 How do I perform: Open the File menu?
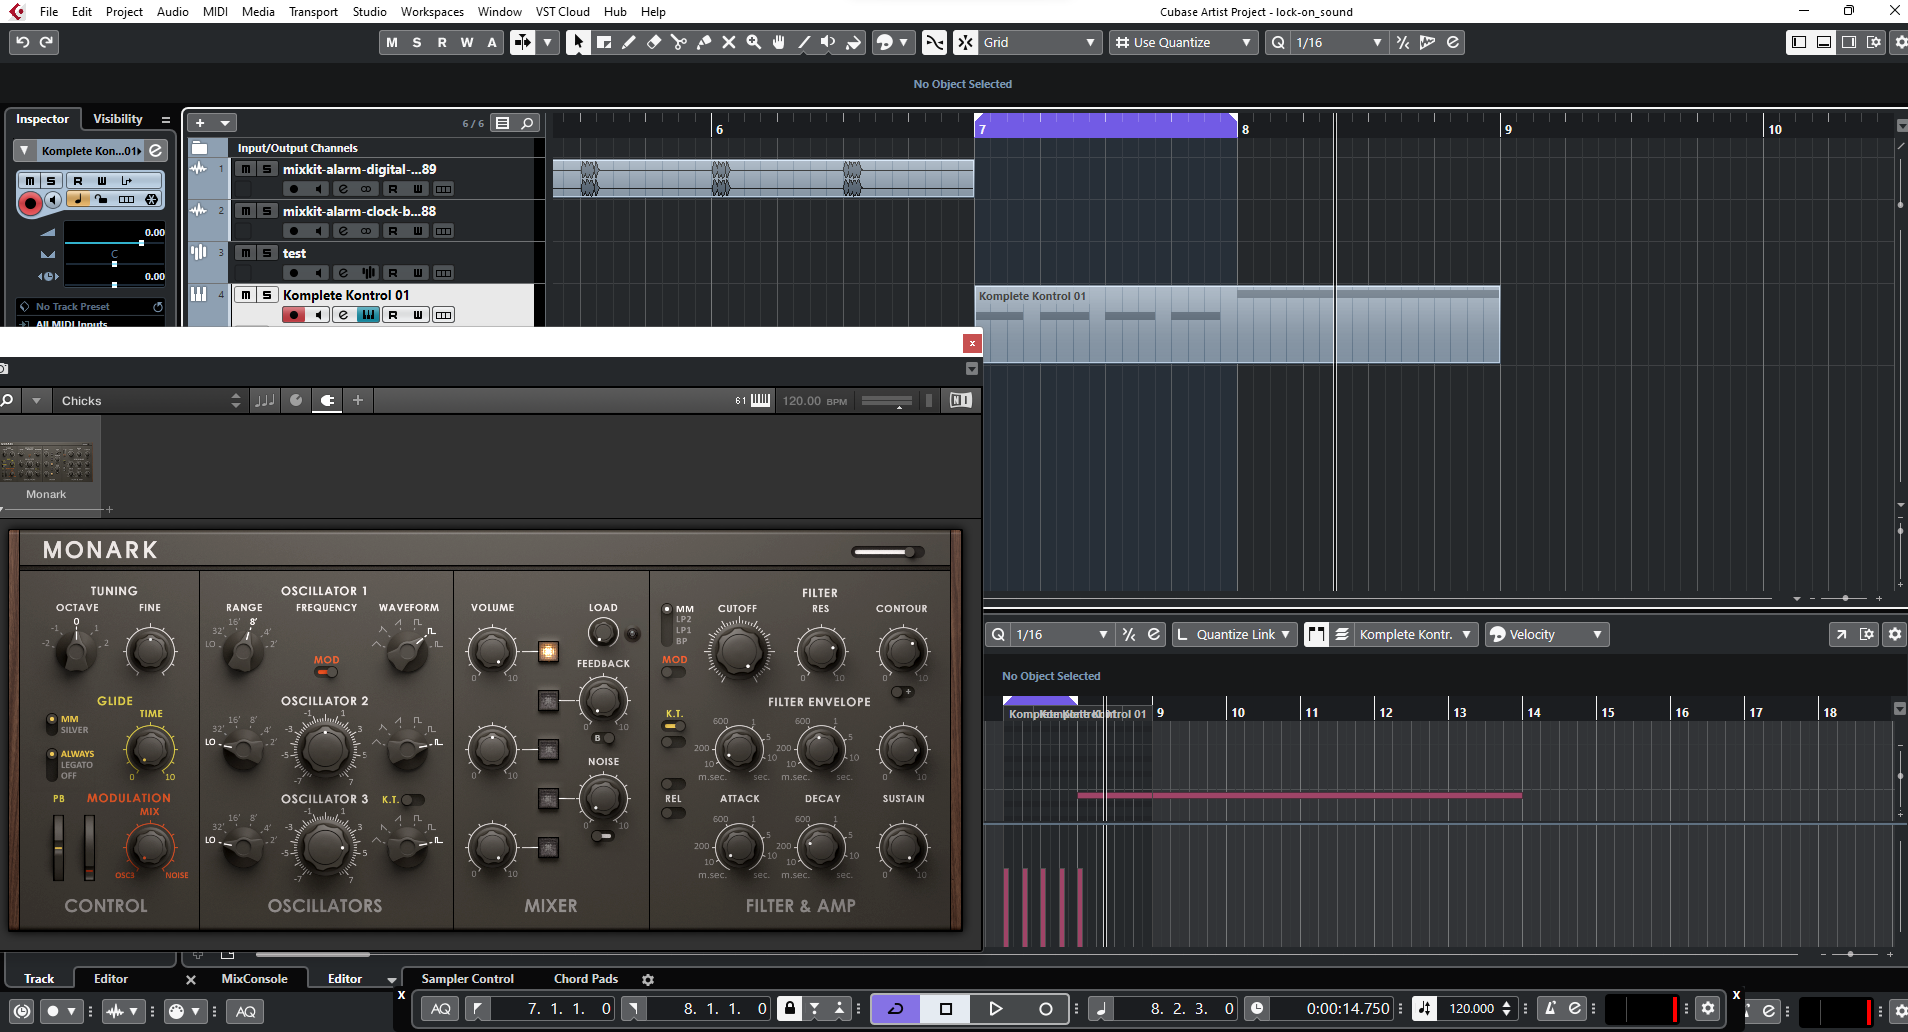(x=49, y=12)
